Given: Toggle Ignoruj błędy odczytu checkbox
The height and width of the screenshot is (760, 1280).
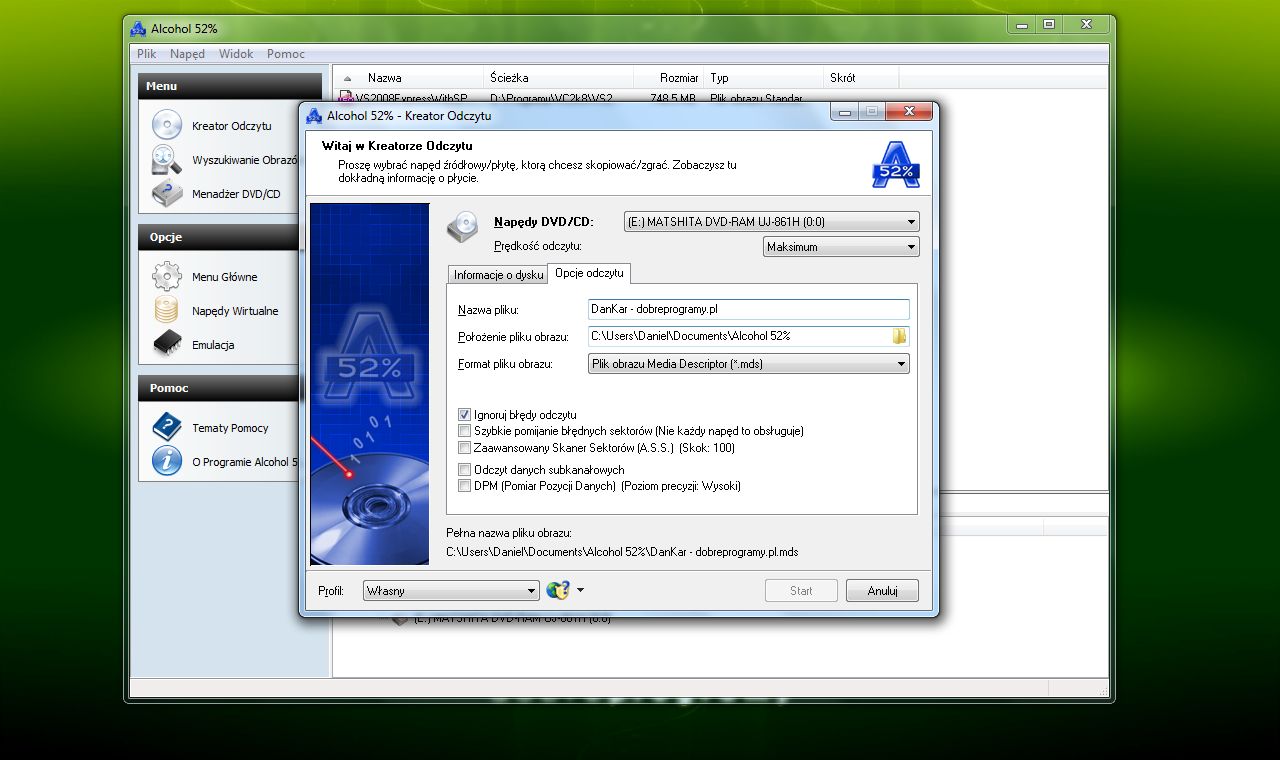Looking at the screenshot, I should pyautogui.click(x=464, y=414).
